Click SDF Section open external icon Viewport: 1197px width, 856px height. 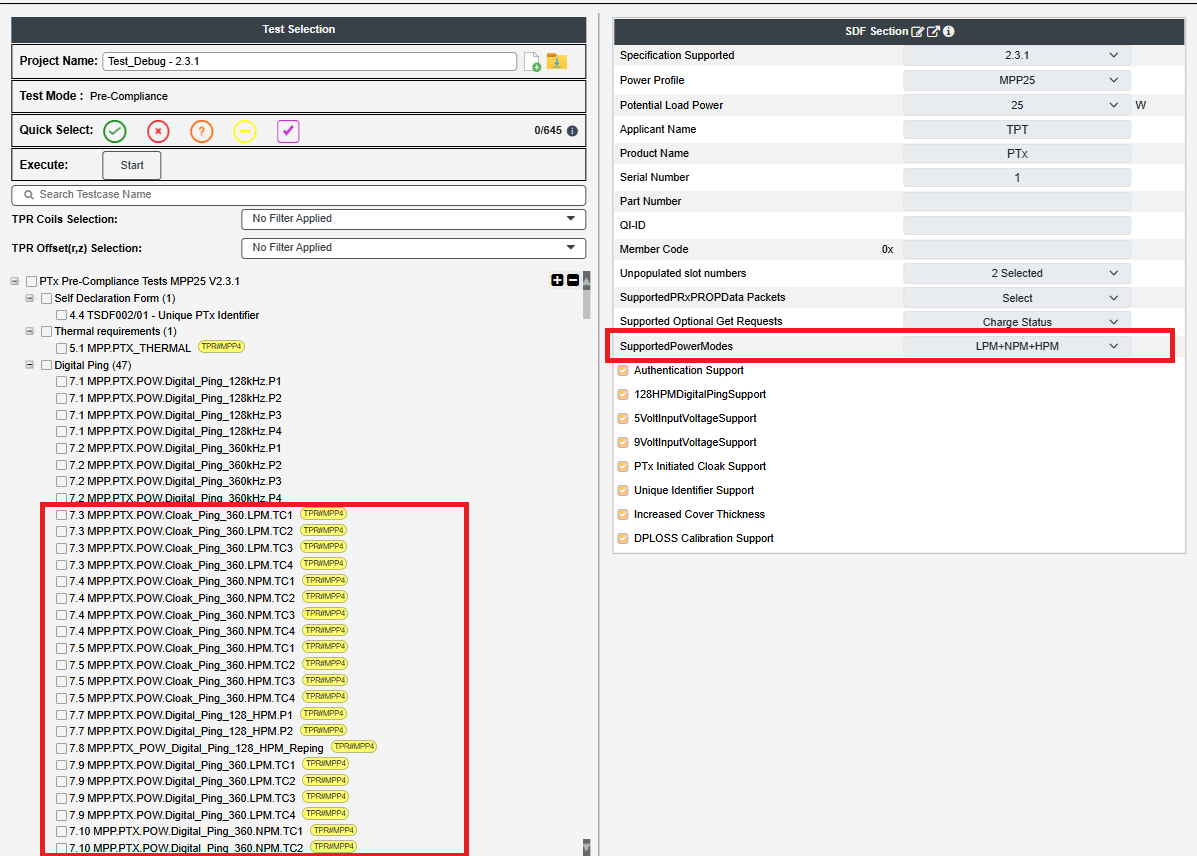coord(933,31)
